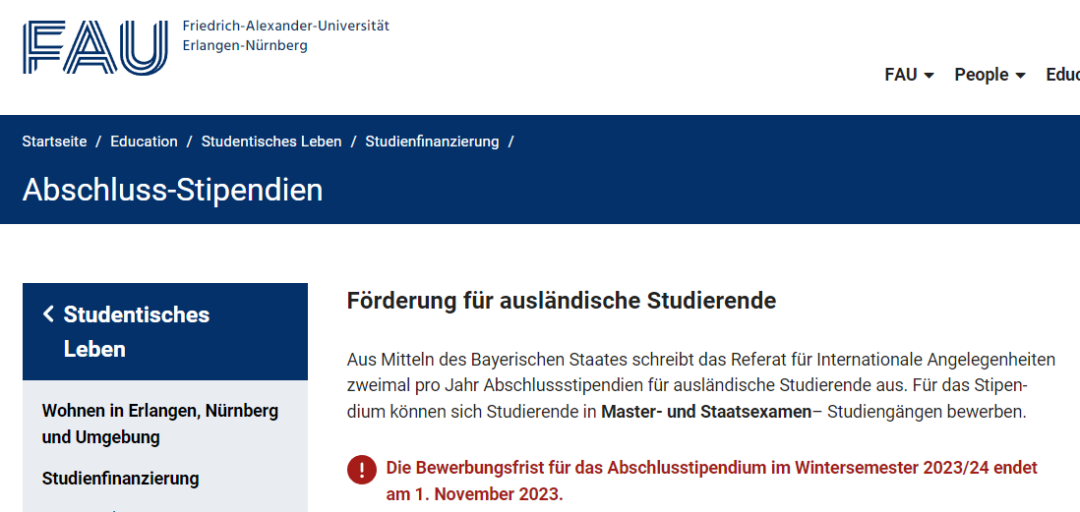Open the FAU top navigation menu

tap(901, 75)
